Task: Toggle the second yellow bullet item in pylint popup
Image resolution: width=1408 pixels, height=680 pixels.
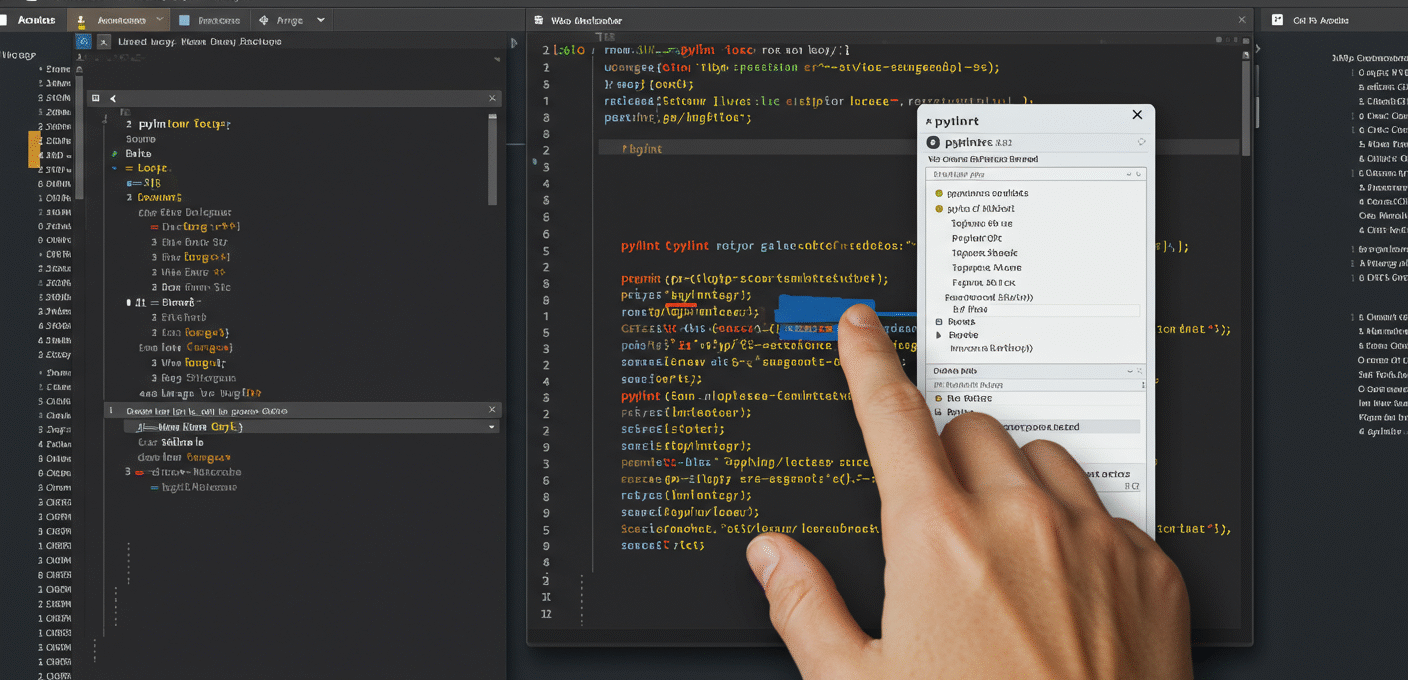Action: 939,209
